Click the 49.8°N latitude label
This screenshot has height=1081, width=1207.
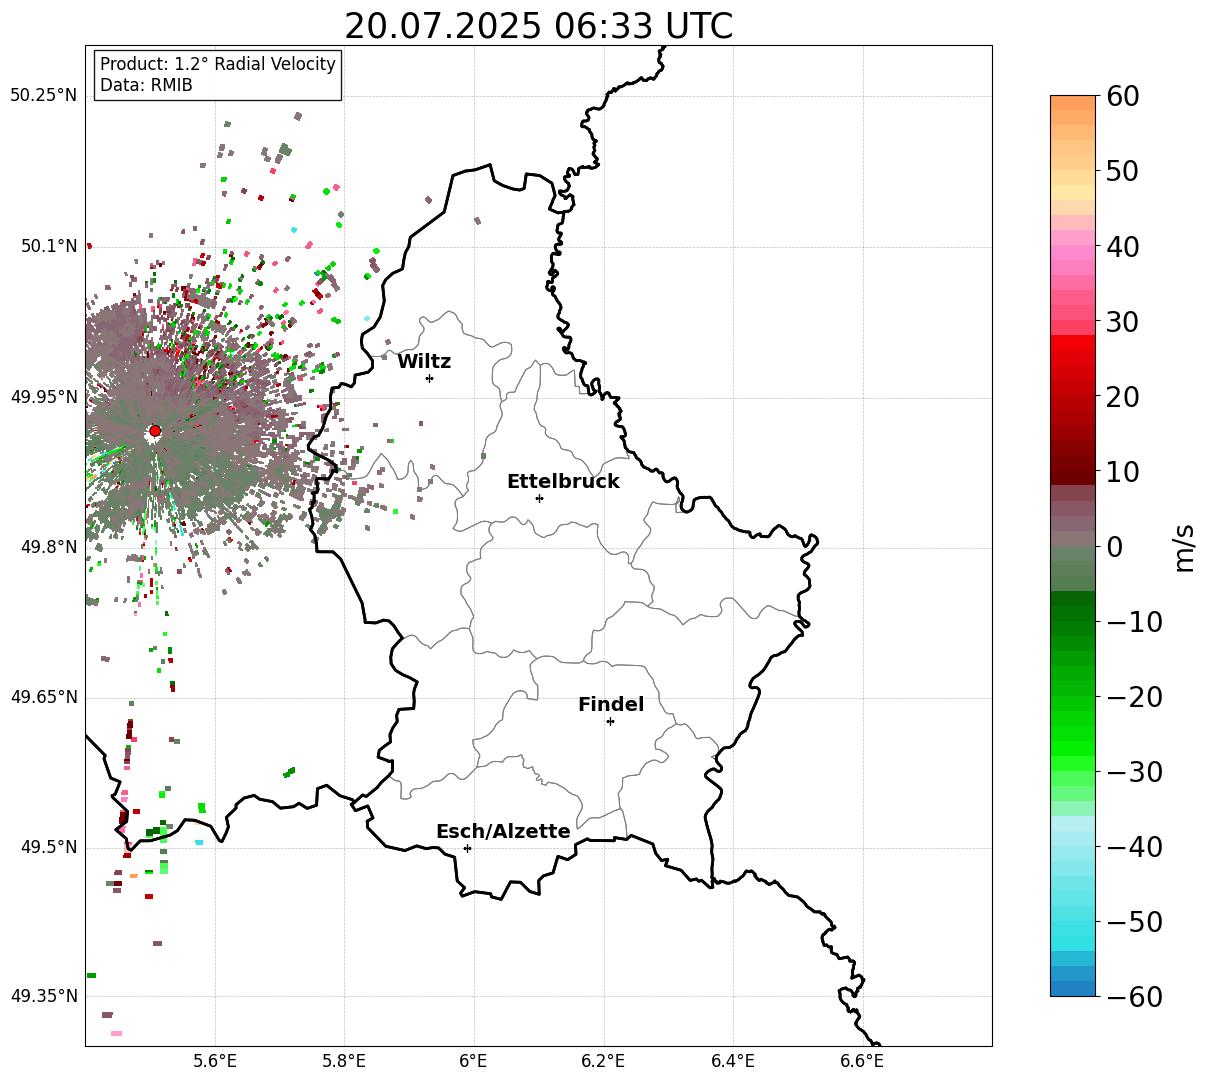[x=49, y=547]
